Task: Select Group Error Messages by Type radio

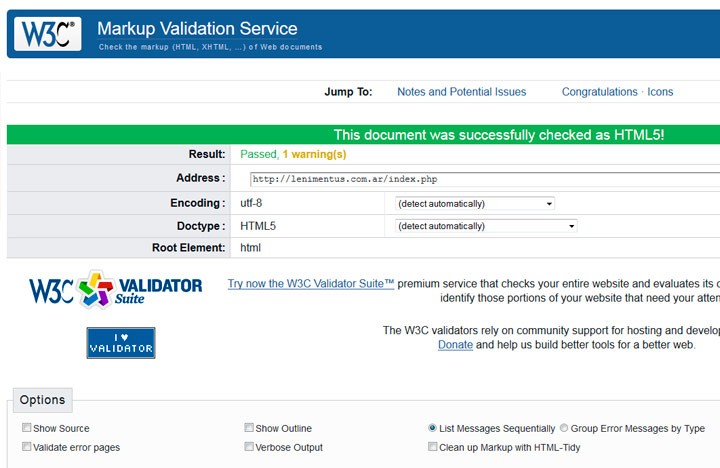Action: (564, 428)
